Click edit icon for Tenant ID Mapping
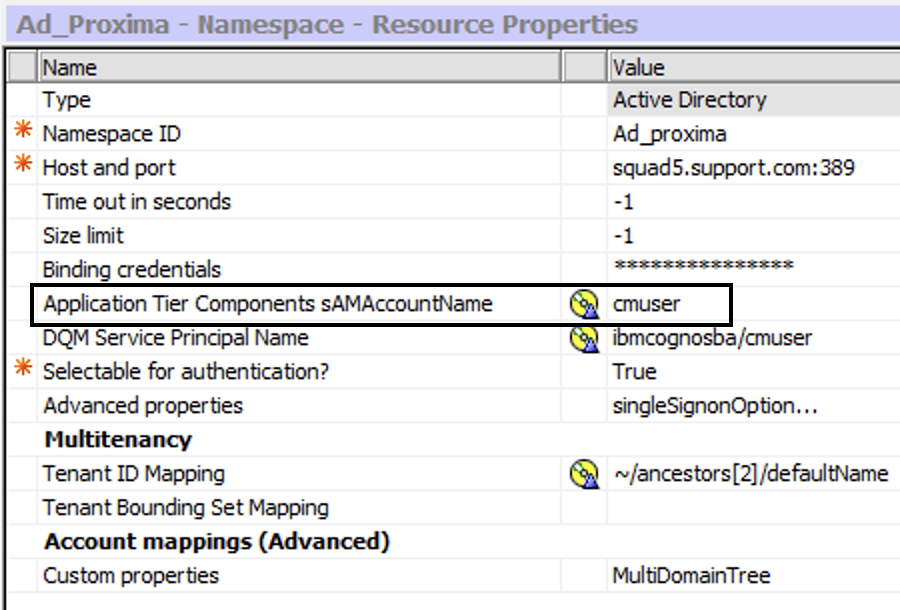 (583, 473)
